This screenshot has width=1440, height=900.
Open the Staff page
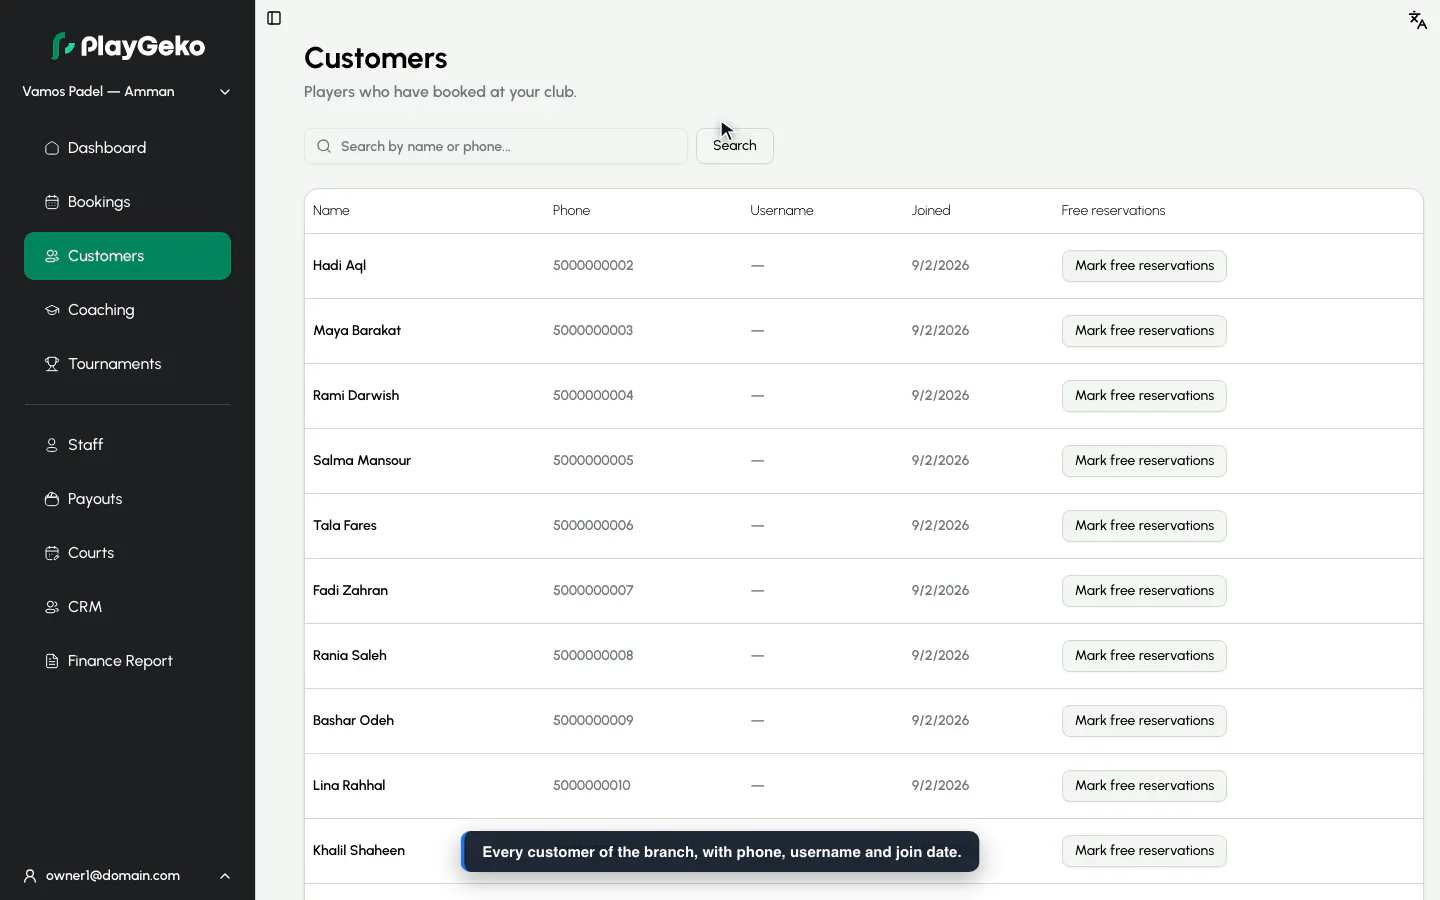pos(127,445)
